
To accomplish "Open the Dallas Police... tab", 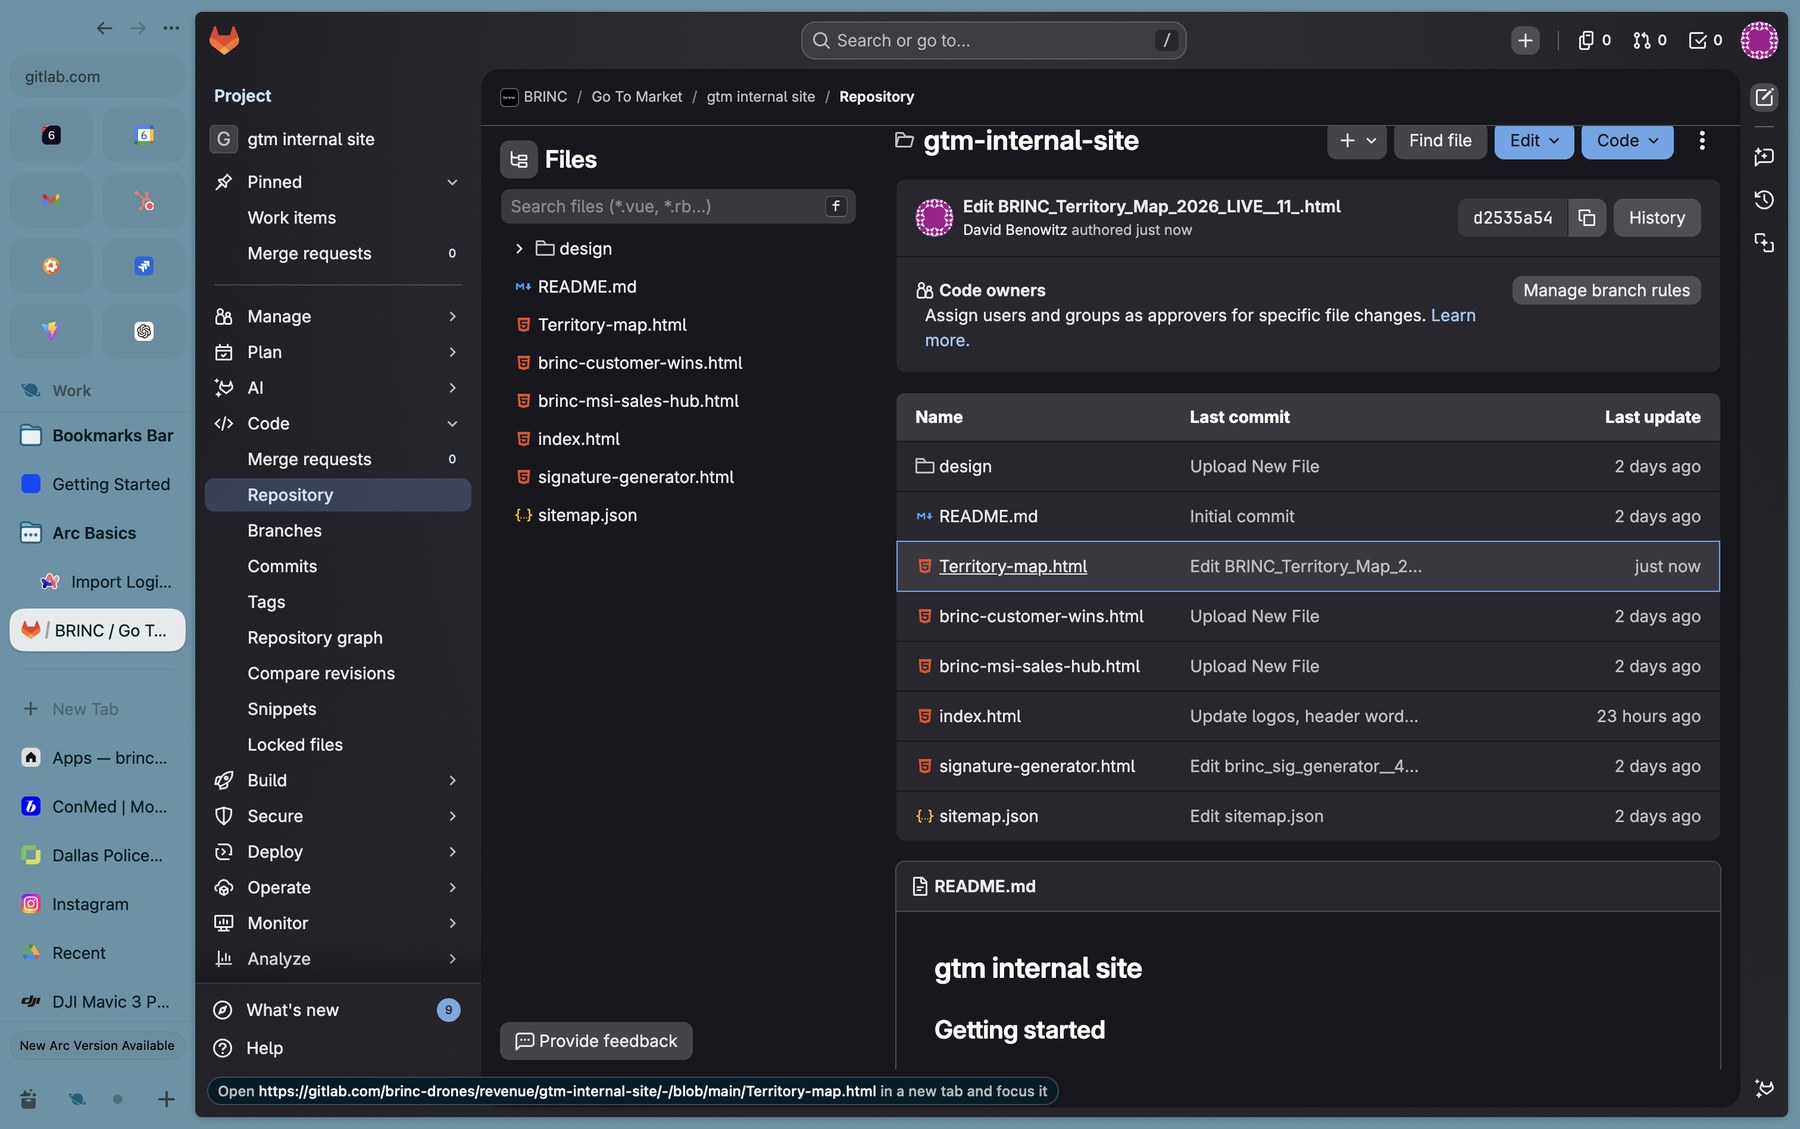I will pyautogui.click(x=97, y=856).
